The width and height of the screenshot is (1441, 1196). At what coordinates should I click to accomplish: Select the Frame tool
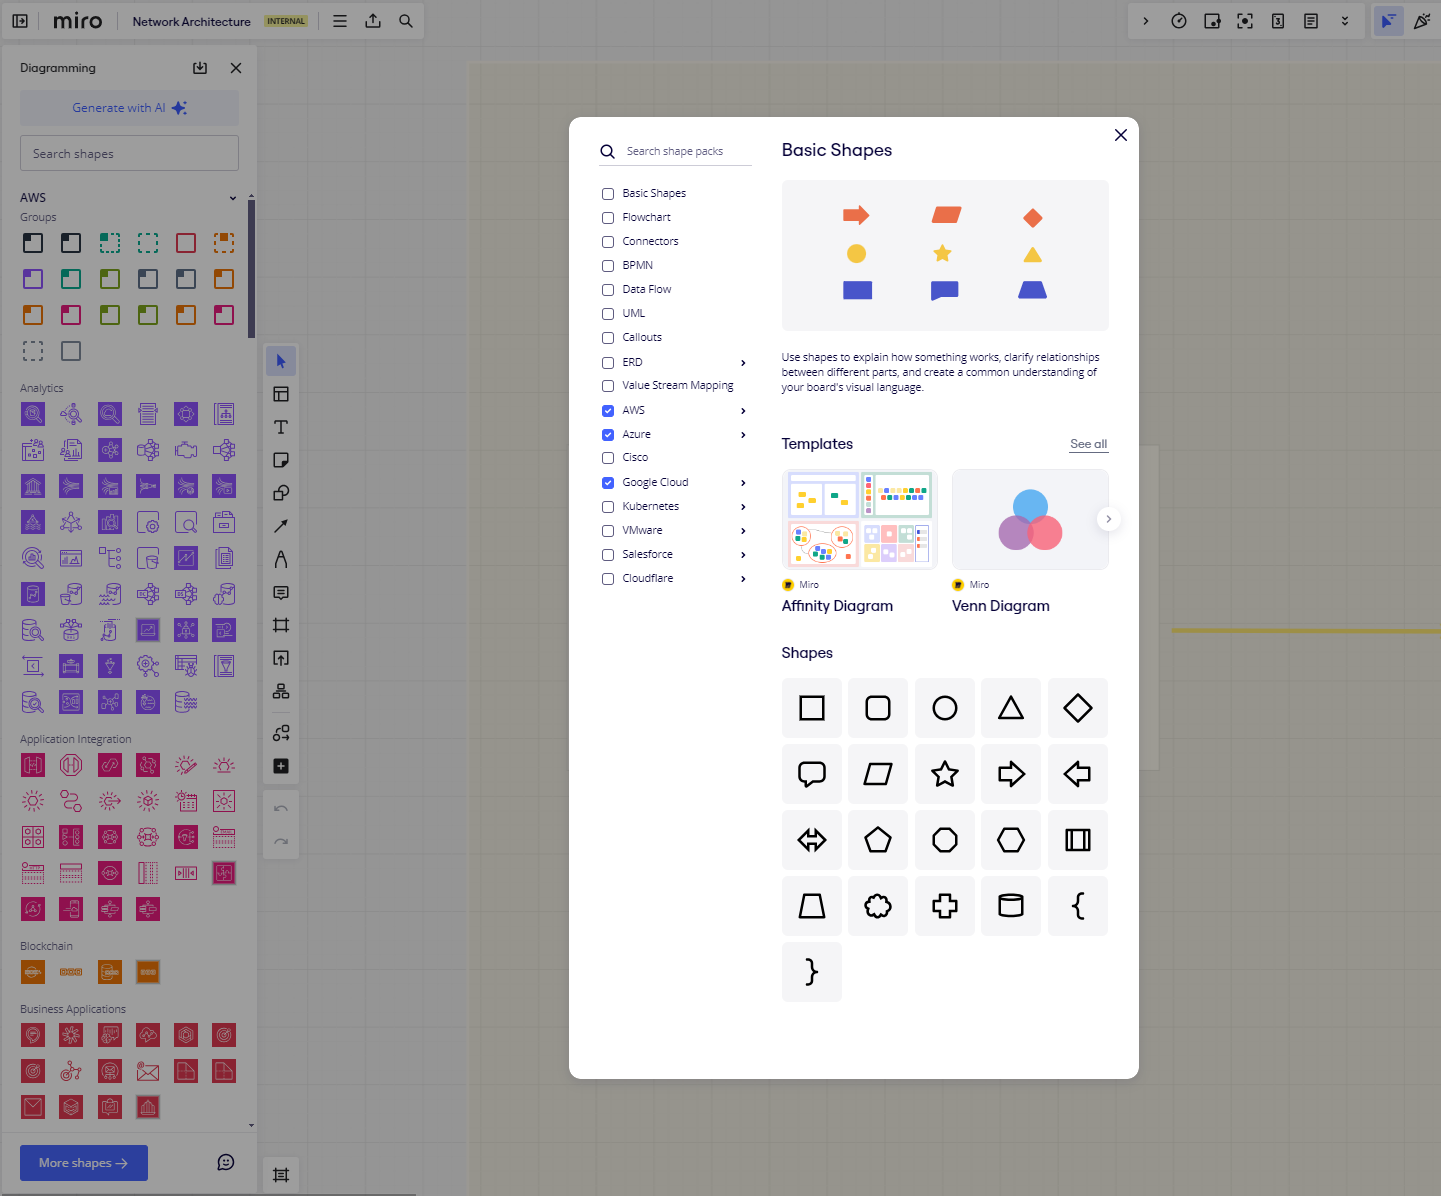(281, 625)
